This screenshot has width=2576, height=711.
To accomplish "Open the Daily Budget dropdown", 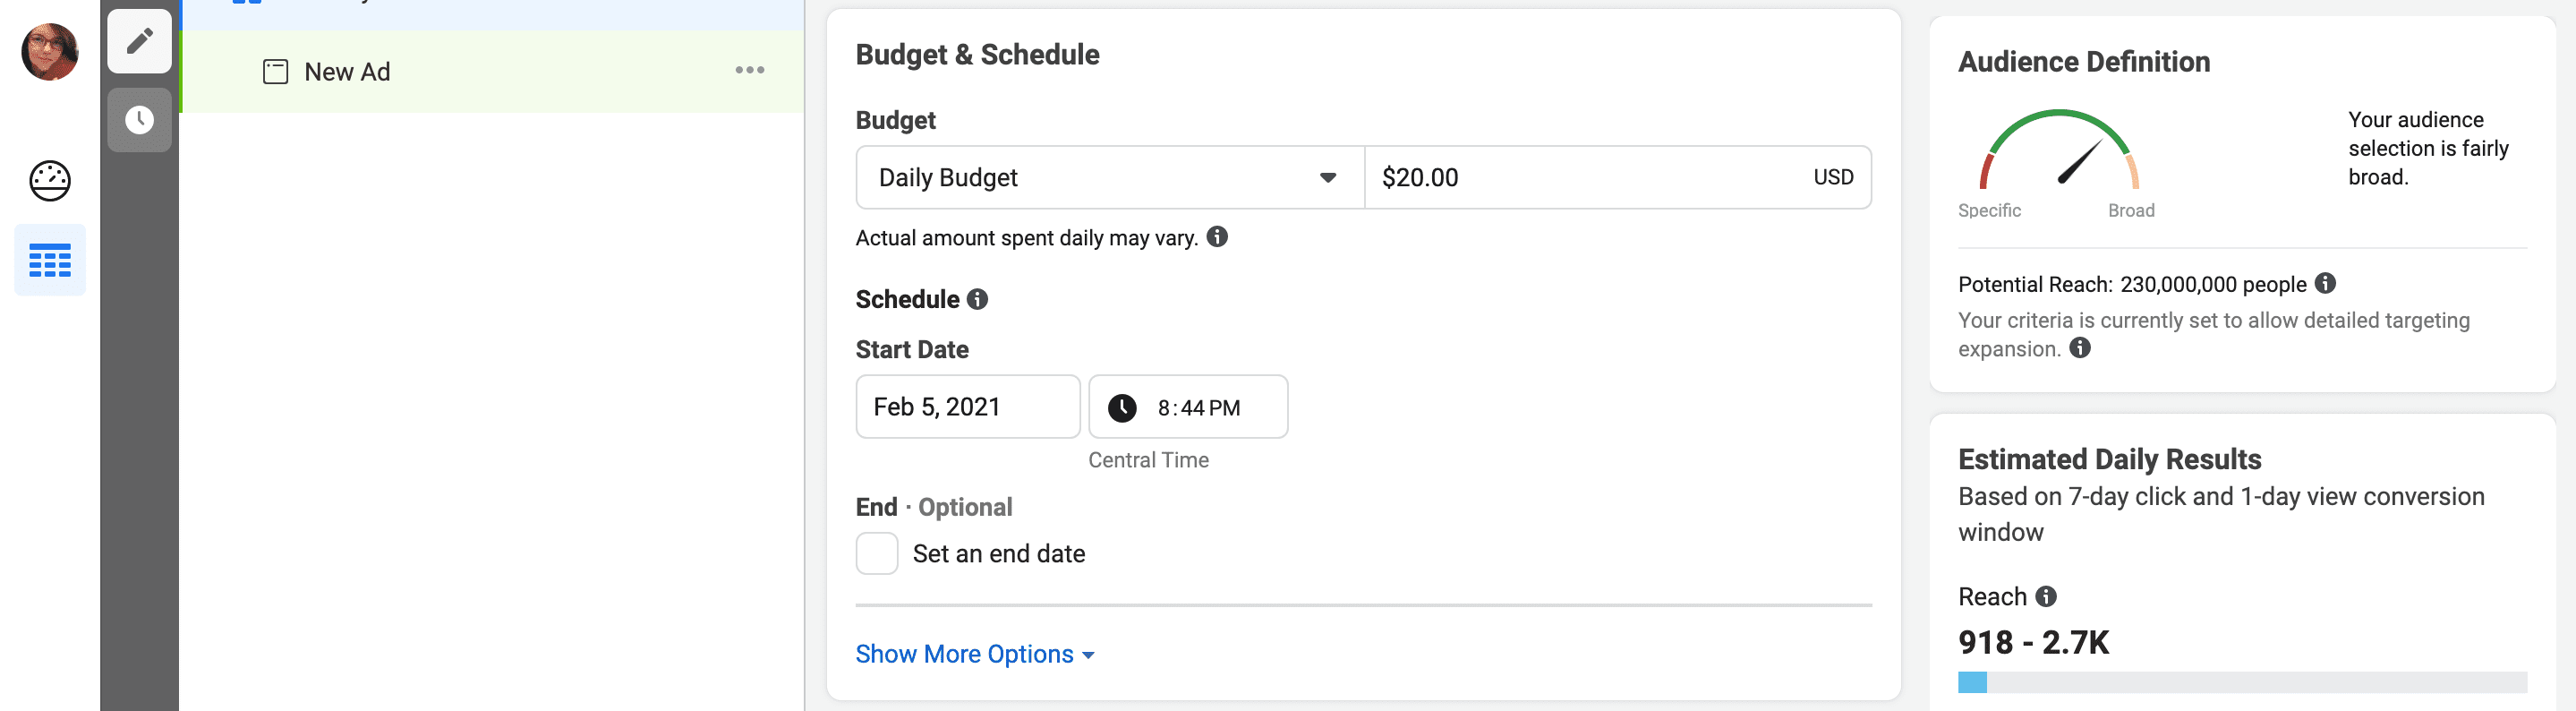I will tap(1108, 178).
